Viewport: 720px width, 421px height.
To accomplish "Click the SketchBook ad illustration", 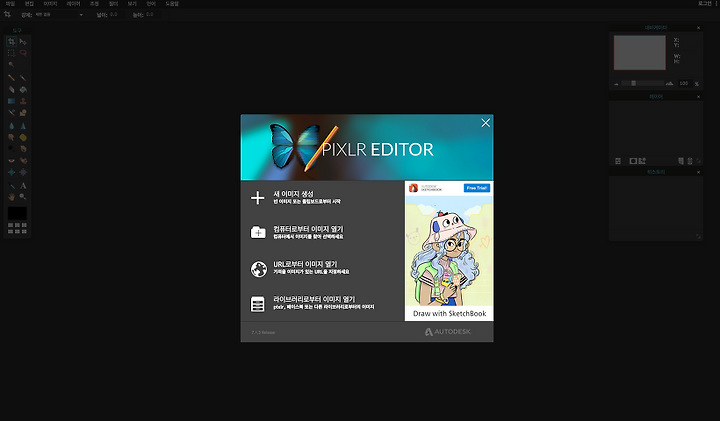I will (449, 251).
